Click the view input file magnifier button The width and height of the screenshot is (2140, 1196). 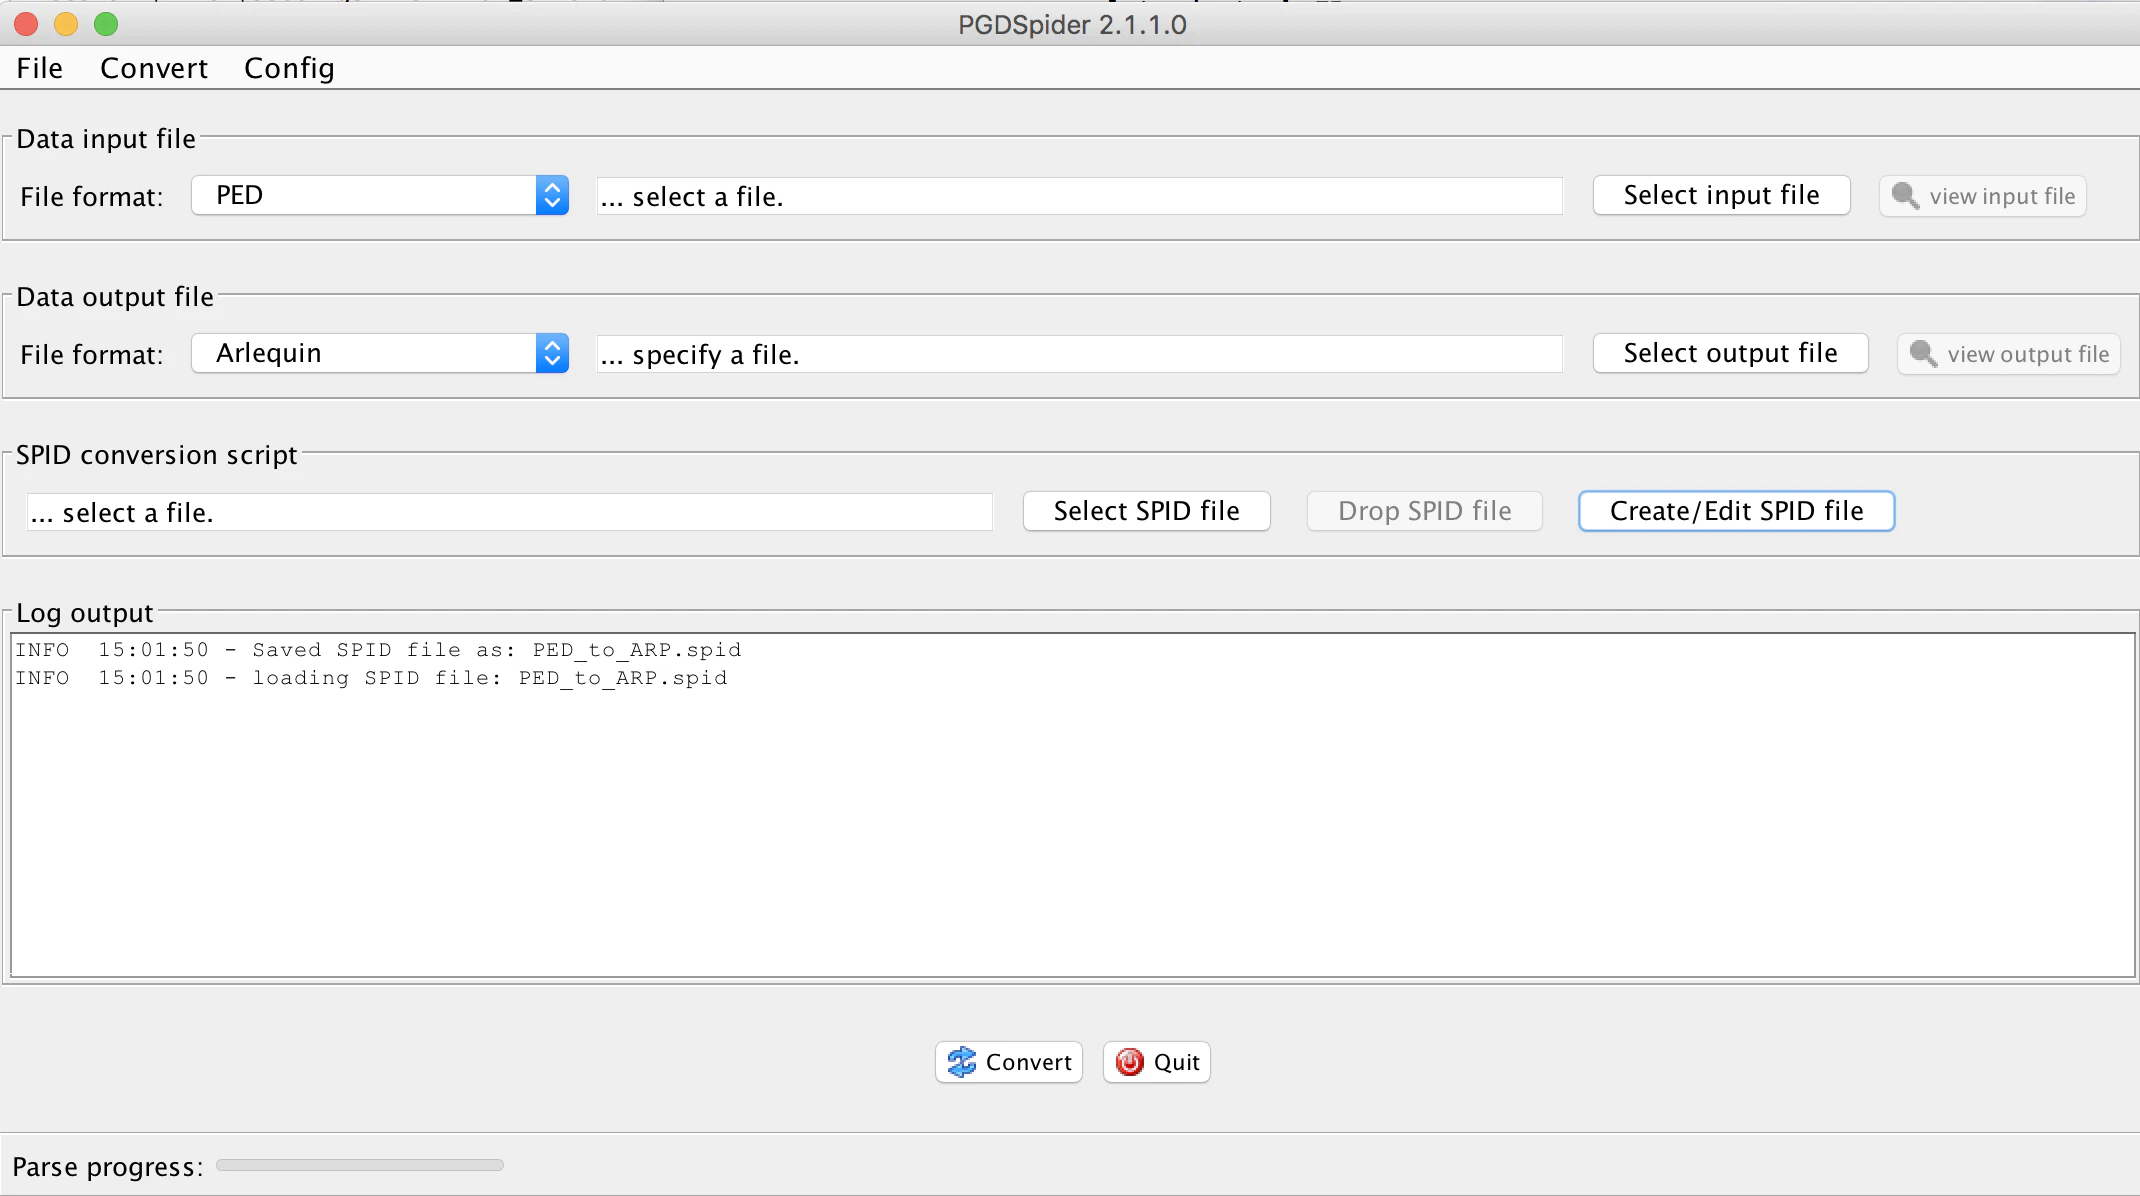click(x=1983, y=196)
